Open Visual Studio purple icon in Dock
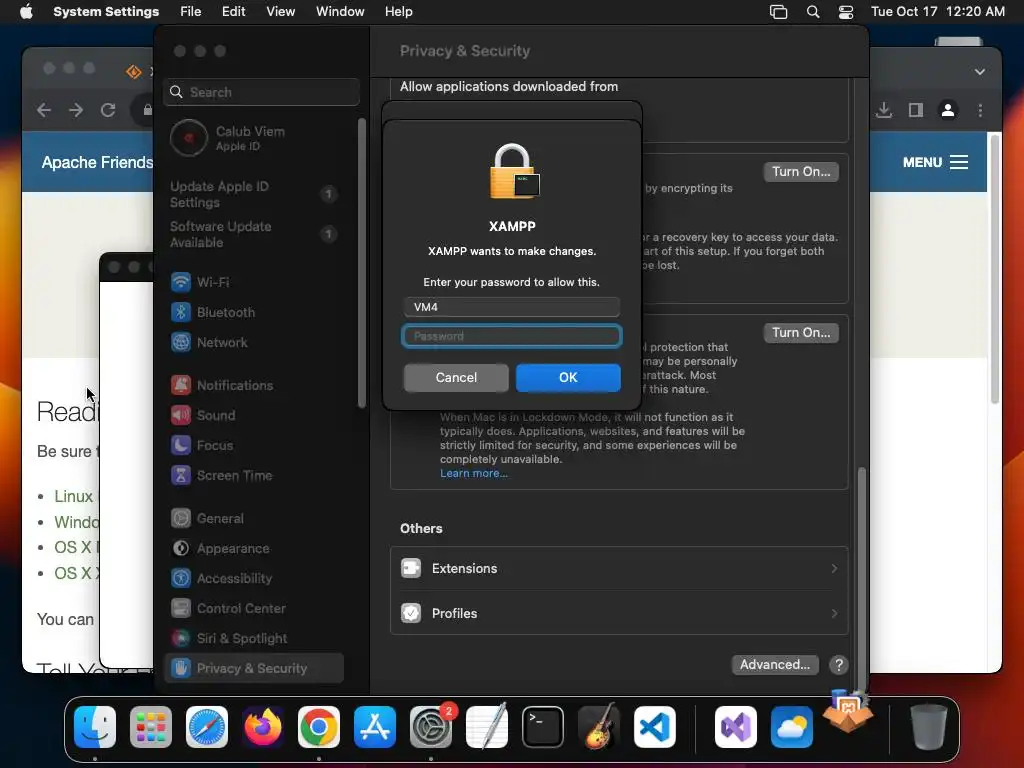The image size is (1024, 768). [x=736, y=727]
